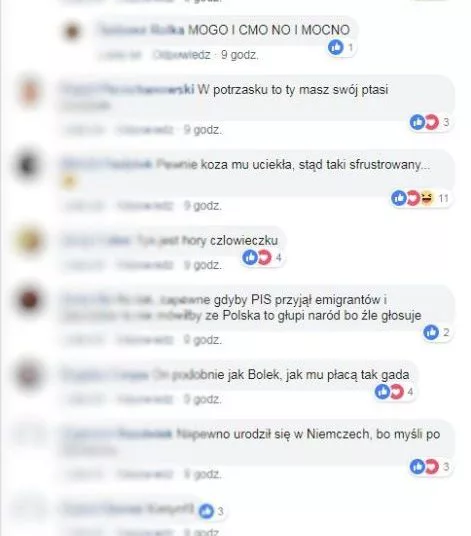This screenshot has width=471, height=536.
Task: Open avatar of 'W potrzasku' commenter
Action: (x=29, y=92)
